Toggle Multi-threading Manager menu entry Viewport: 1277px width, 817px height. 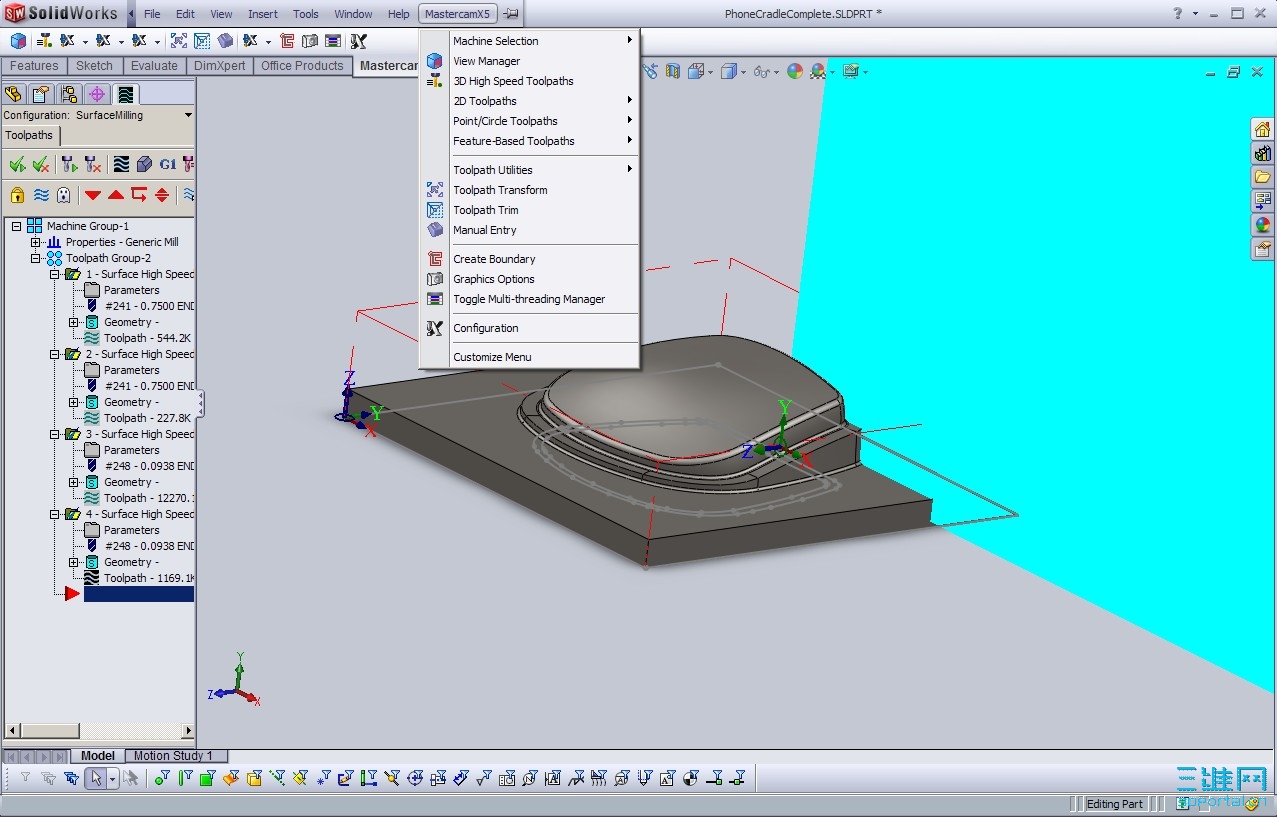click(x=529, y=299)
